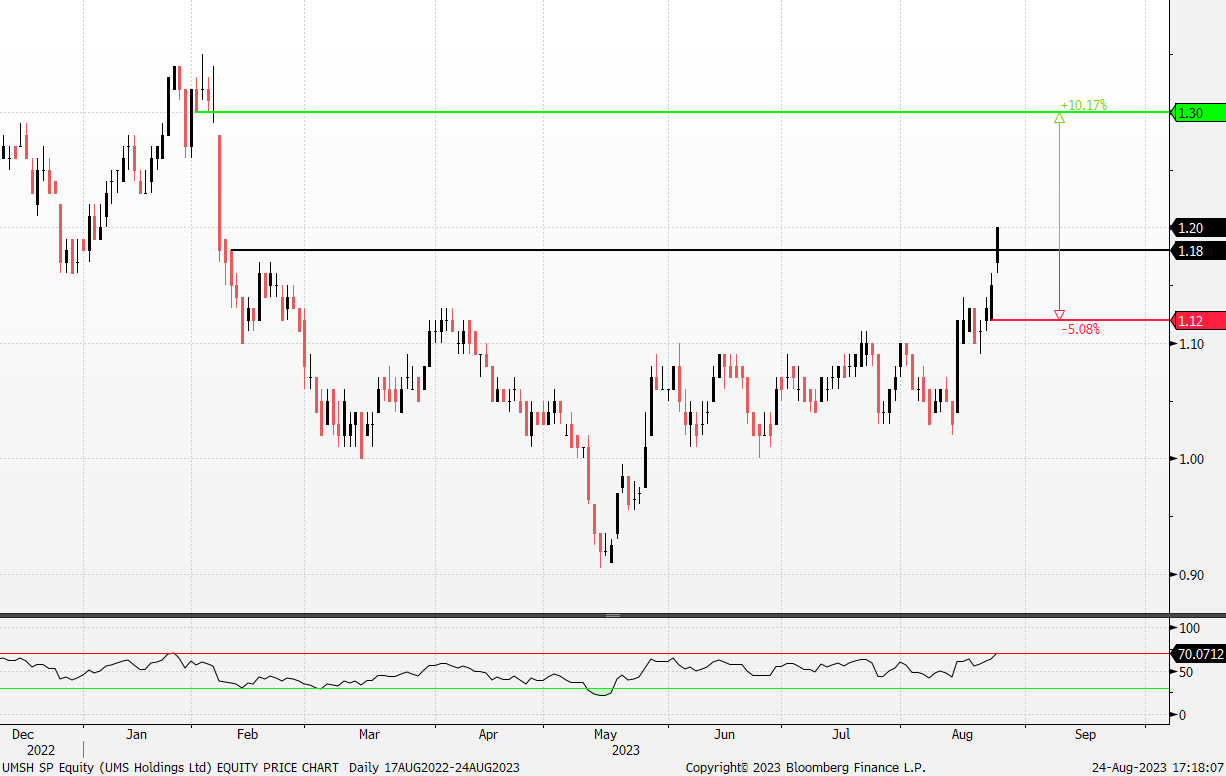Click the 24-Aug-2023 17:18:07 timestamp
Viewport: 1226px width, 776px height.
[x=1158, y=767]
